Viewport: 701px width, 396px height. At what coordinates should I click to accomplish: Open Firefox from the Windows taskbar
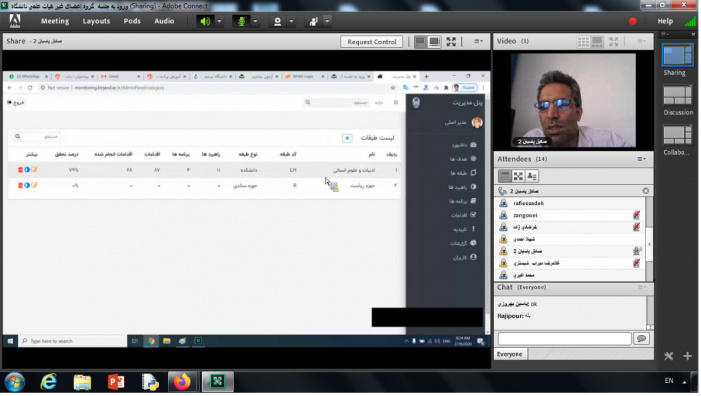click(x=182, y=382)
